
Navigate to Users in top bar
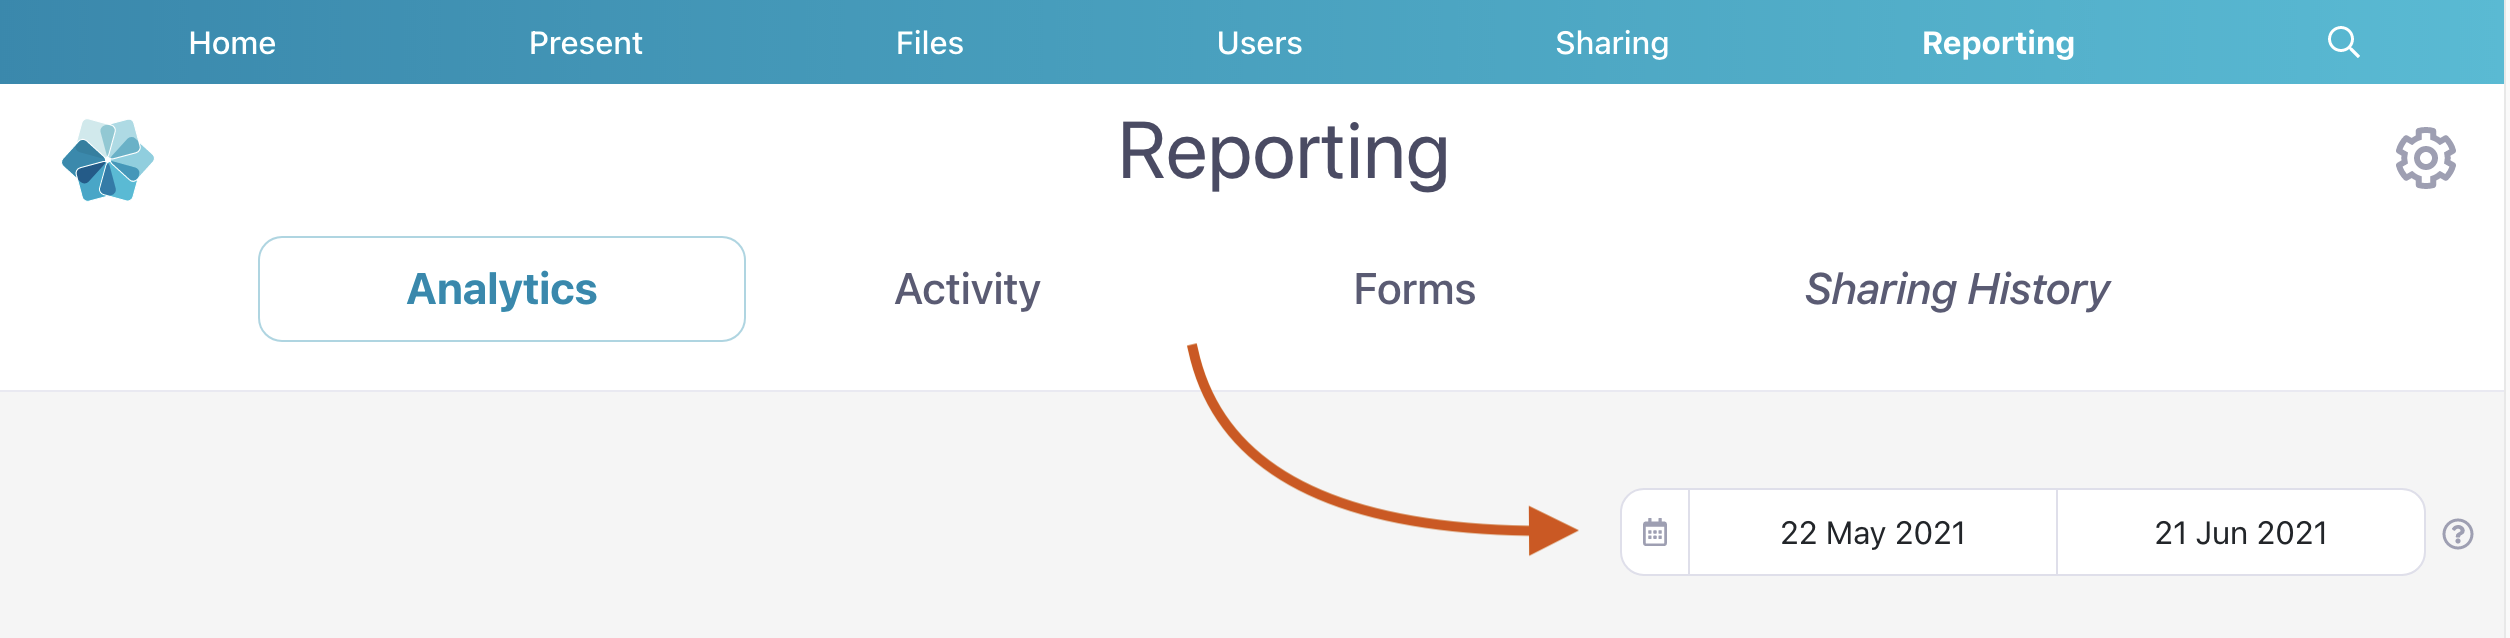click(x=1259, y=43)
